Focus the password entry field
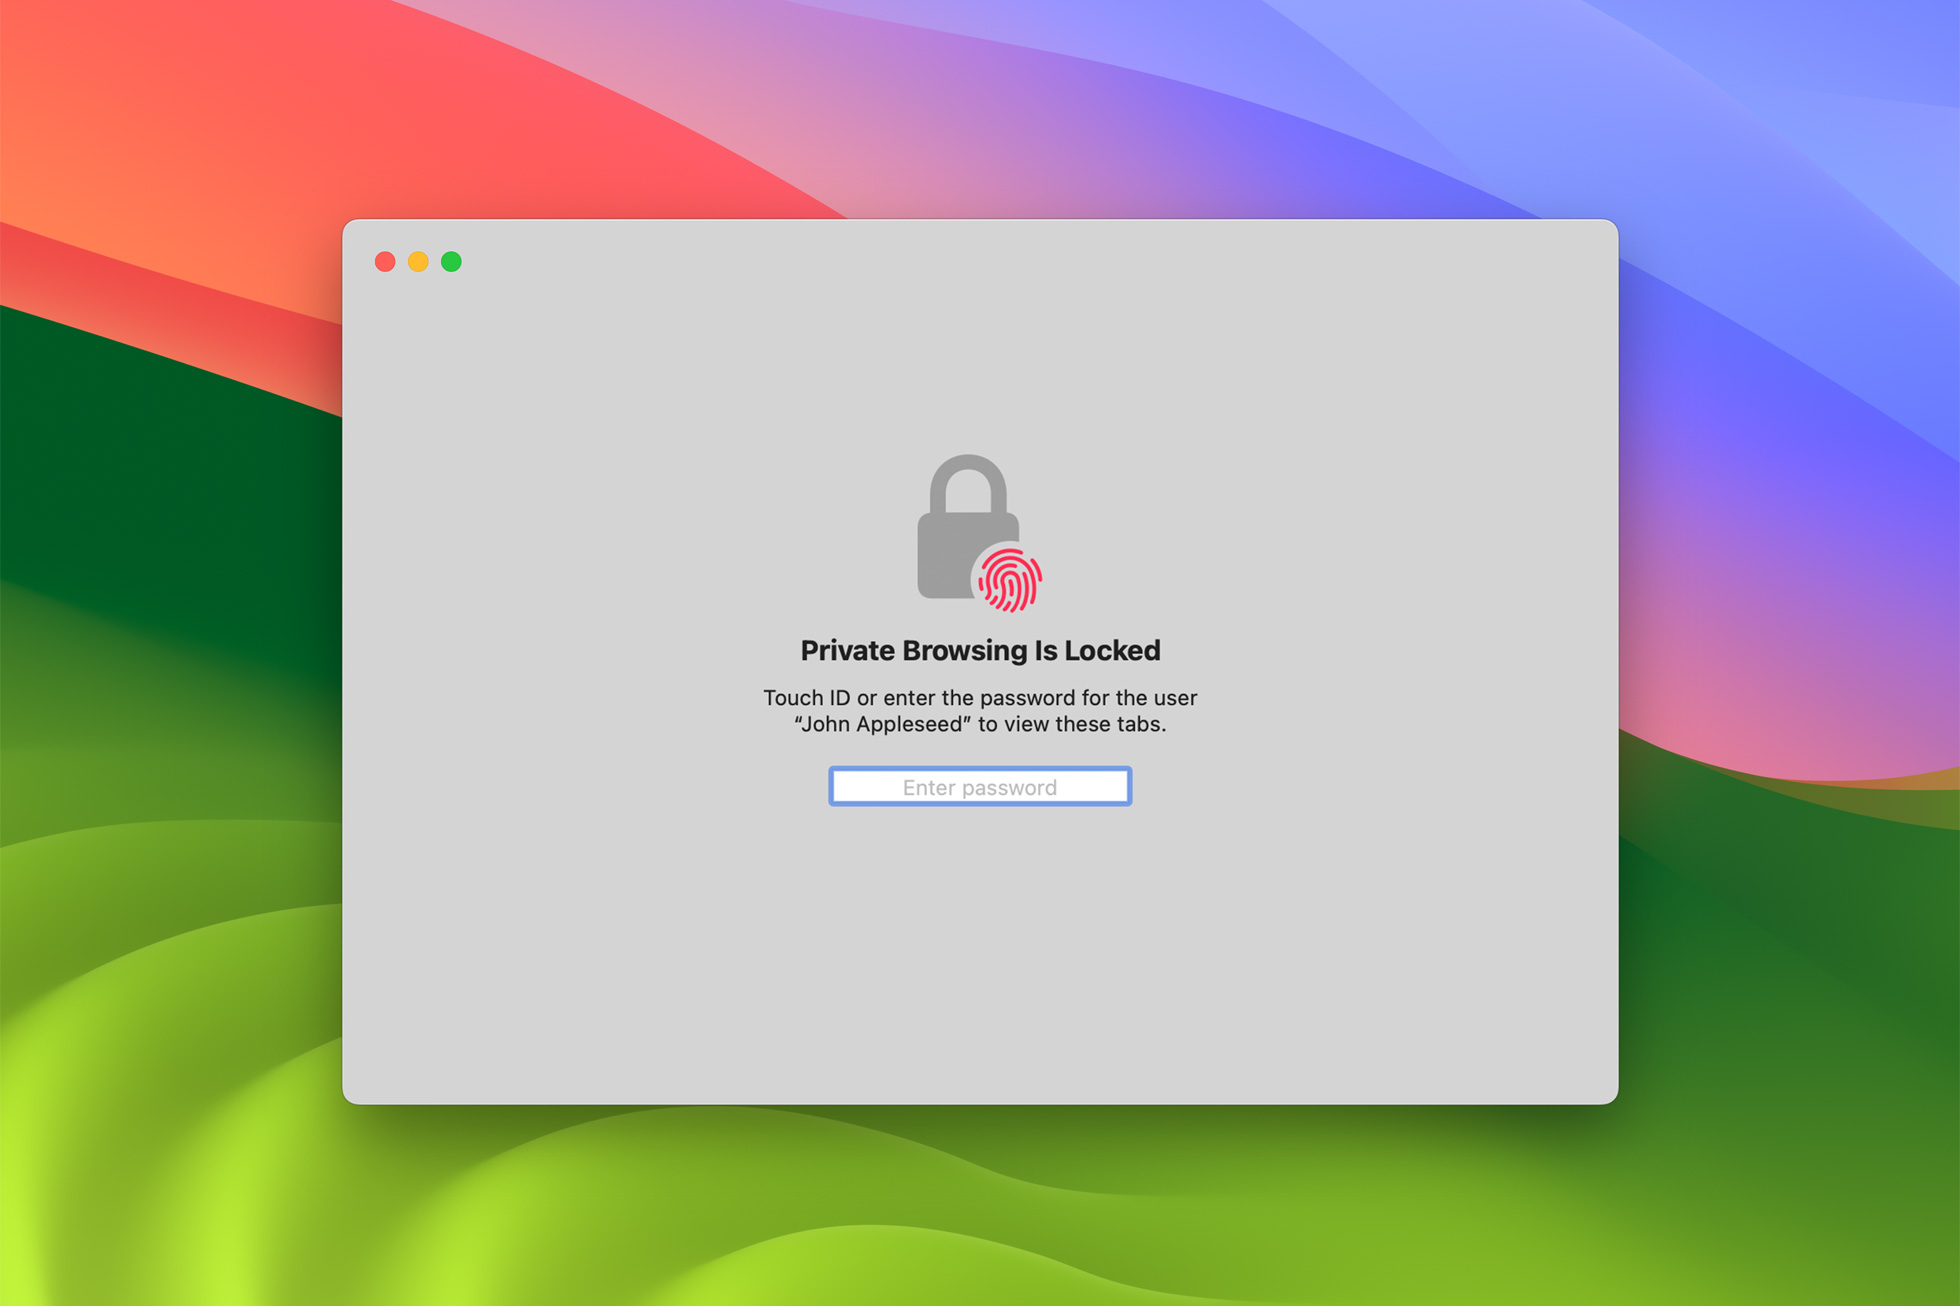 point(979,787)
